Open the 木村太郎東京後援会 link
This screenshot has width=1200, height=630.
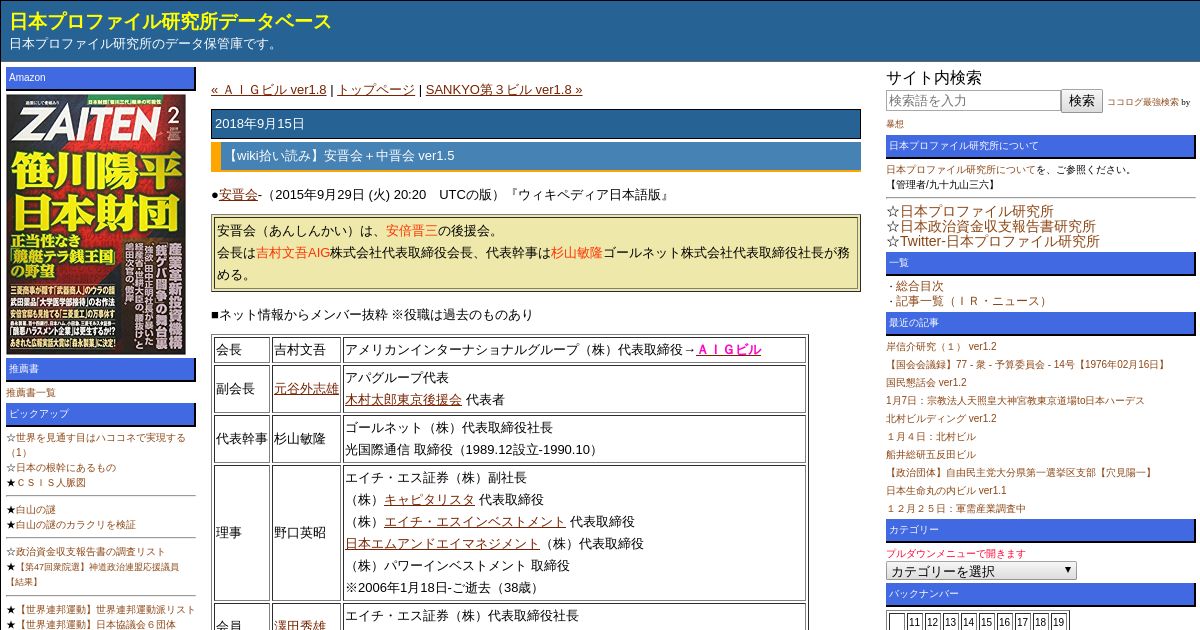(403, 399)
